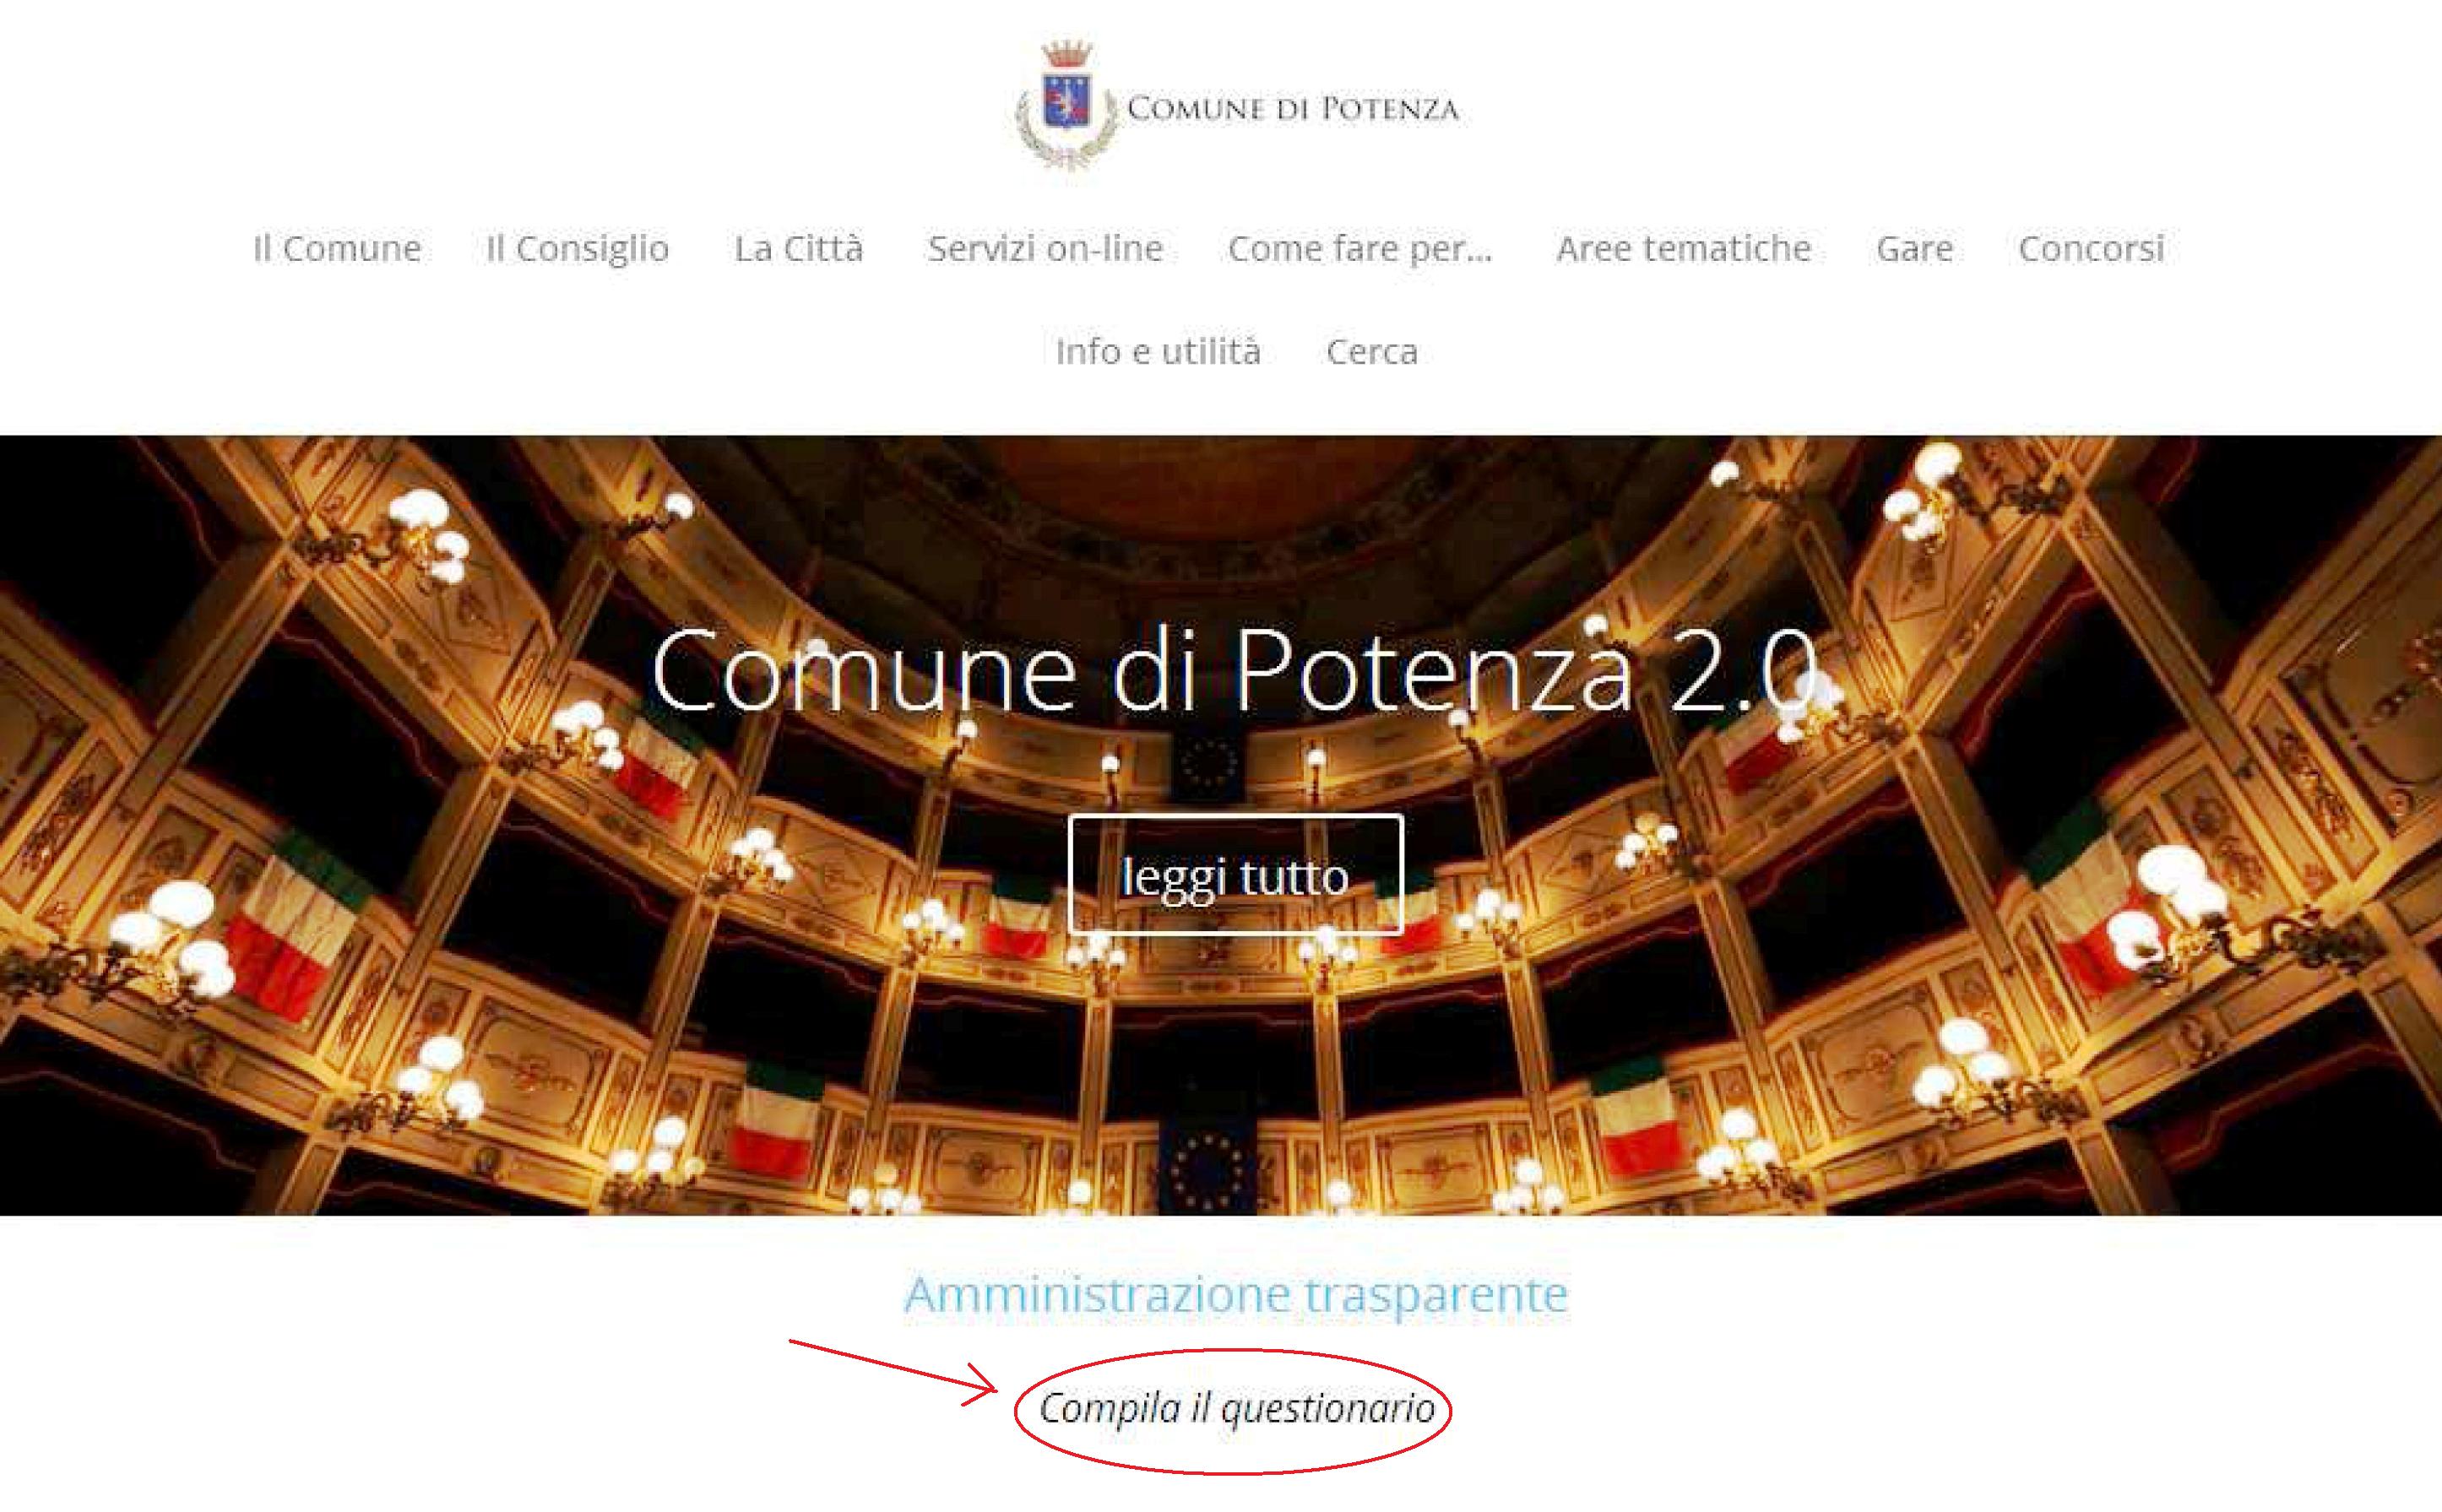Open the Cerca search option
This screenshot has width=2442, height=1512.
click(1372, 351)
